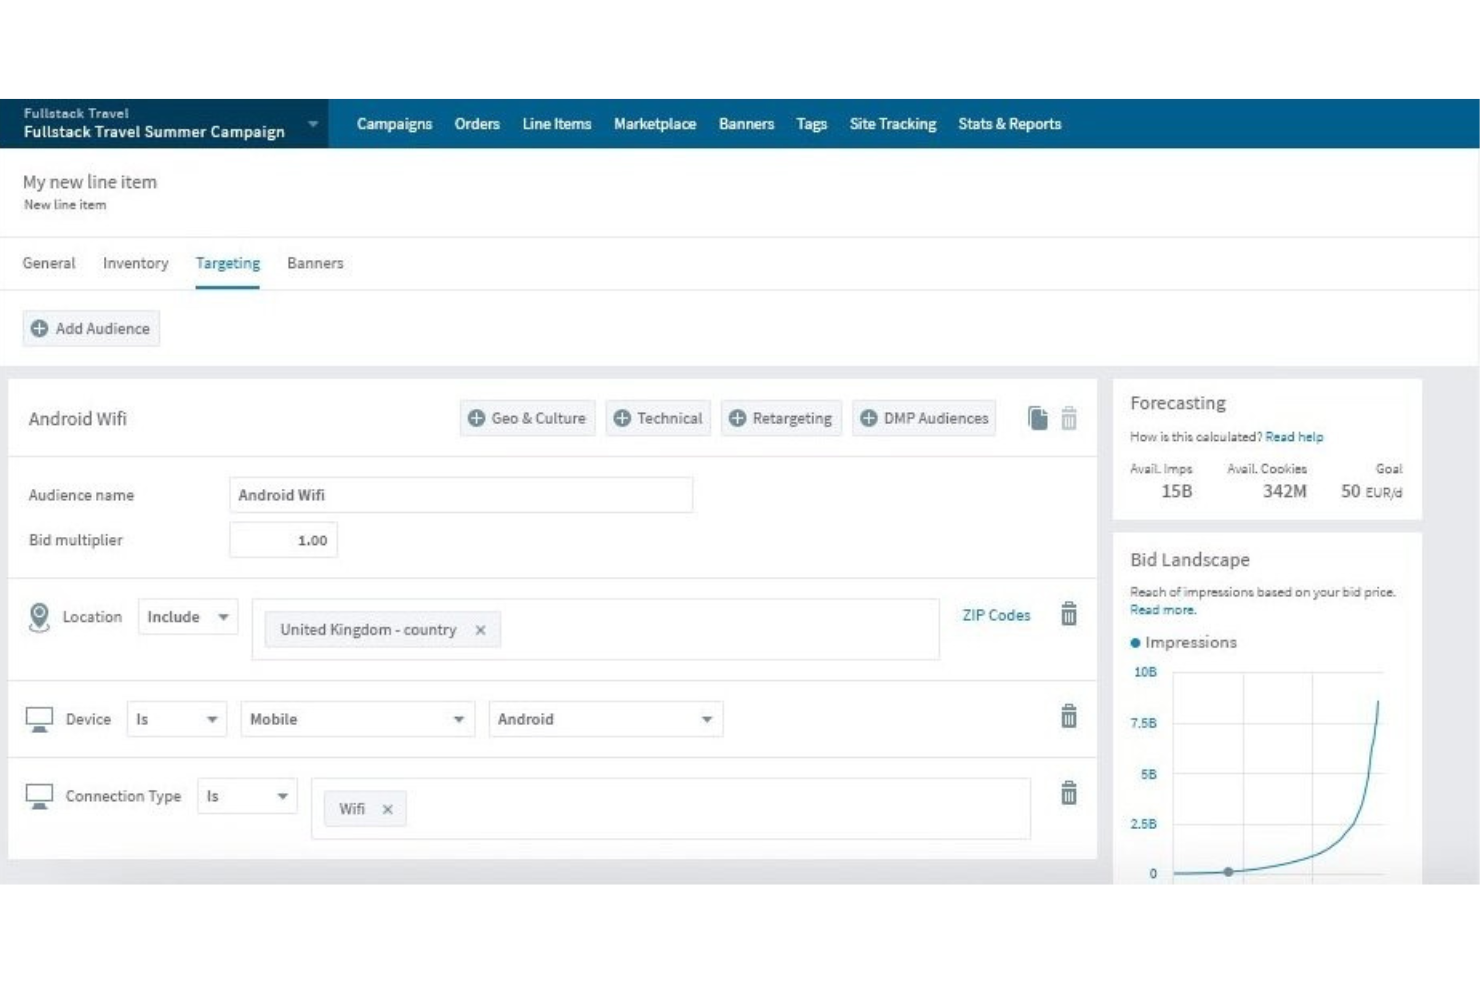Screen dimensions: 1480x987
Task: Delete the Device targeting rule
Action: (1070, 716)
